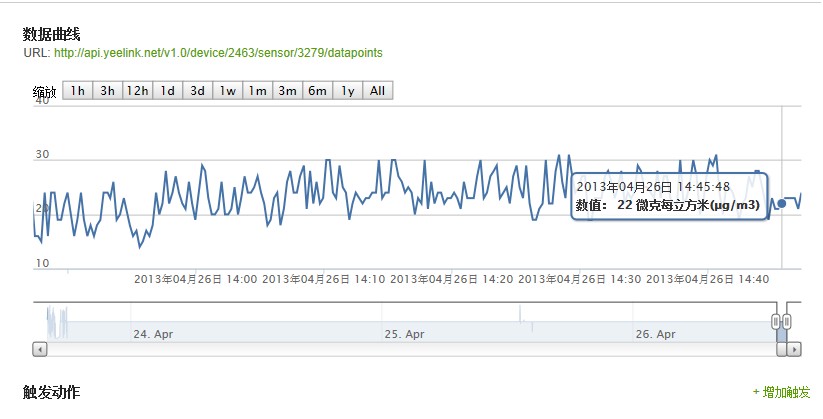Set zoom range to 1y

pos(347,91)
